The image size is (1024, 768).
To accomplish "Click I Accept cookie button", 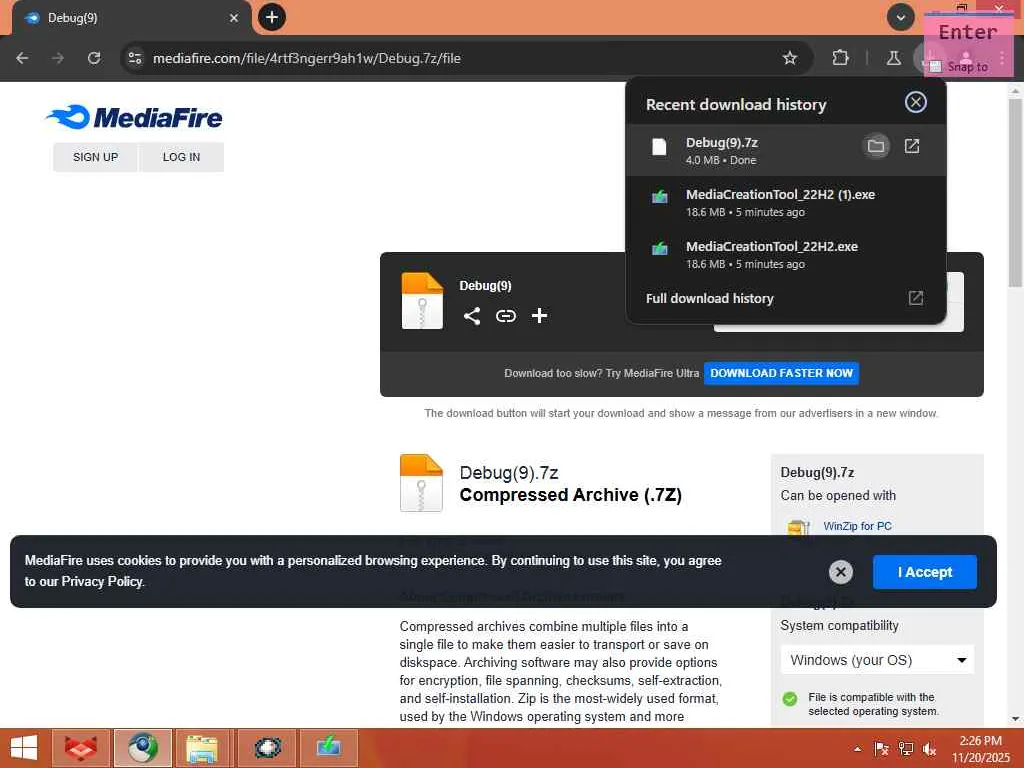I will pos(925,572).
